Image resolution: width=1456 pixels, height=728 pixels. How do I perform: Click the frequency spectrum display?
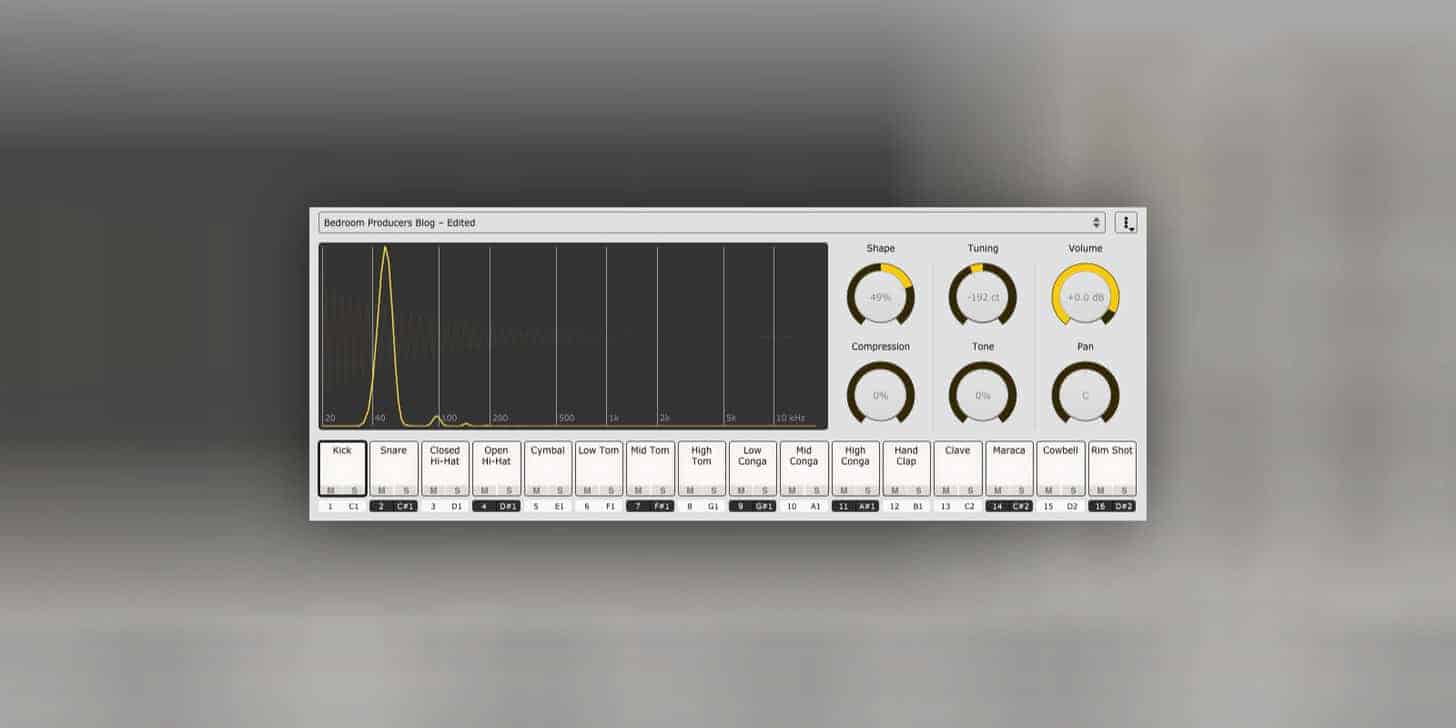pos(573,336)
